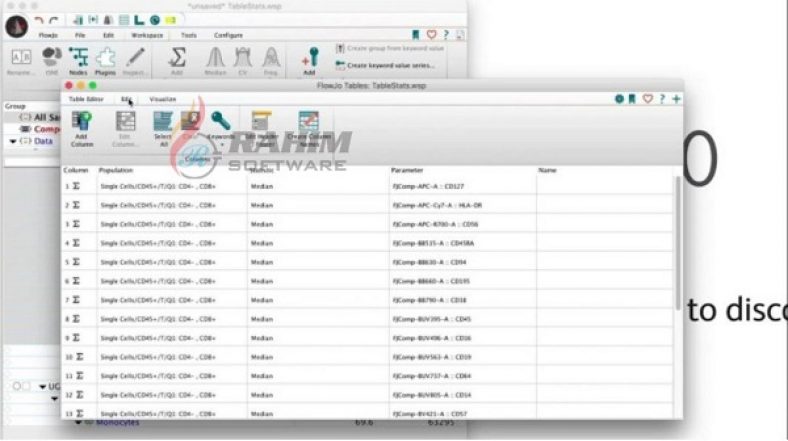Click the Parameter column header
This screenshot has height=441, width=788.
point(407,170)
